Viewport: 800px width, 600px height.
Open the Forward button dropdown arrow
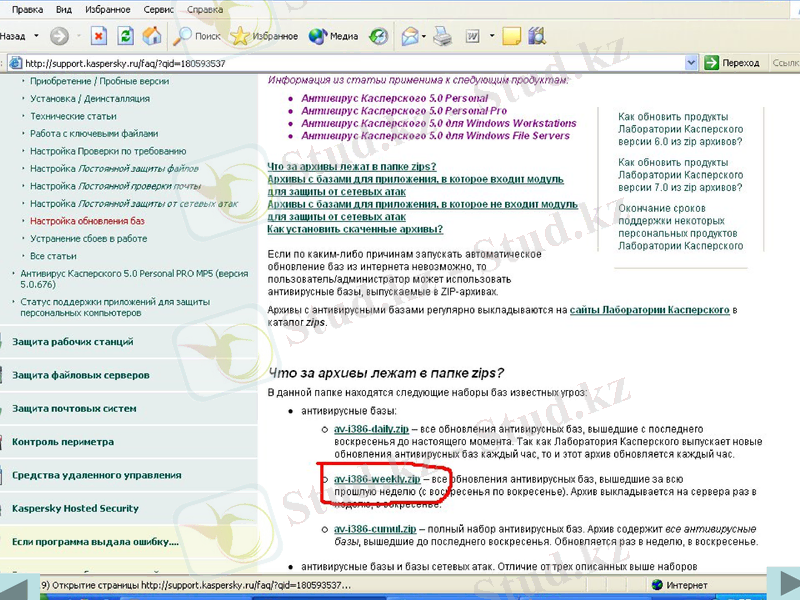[x=78, y=36]
